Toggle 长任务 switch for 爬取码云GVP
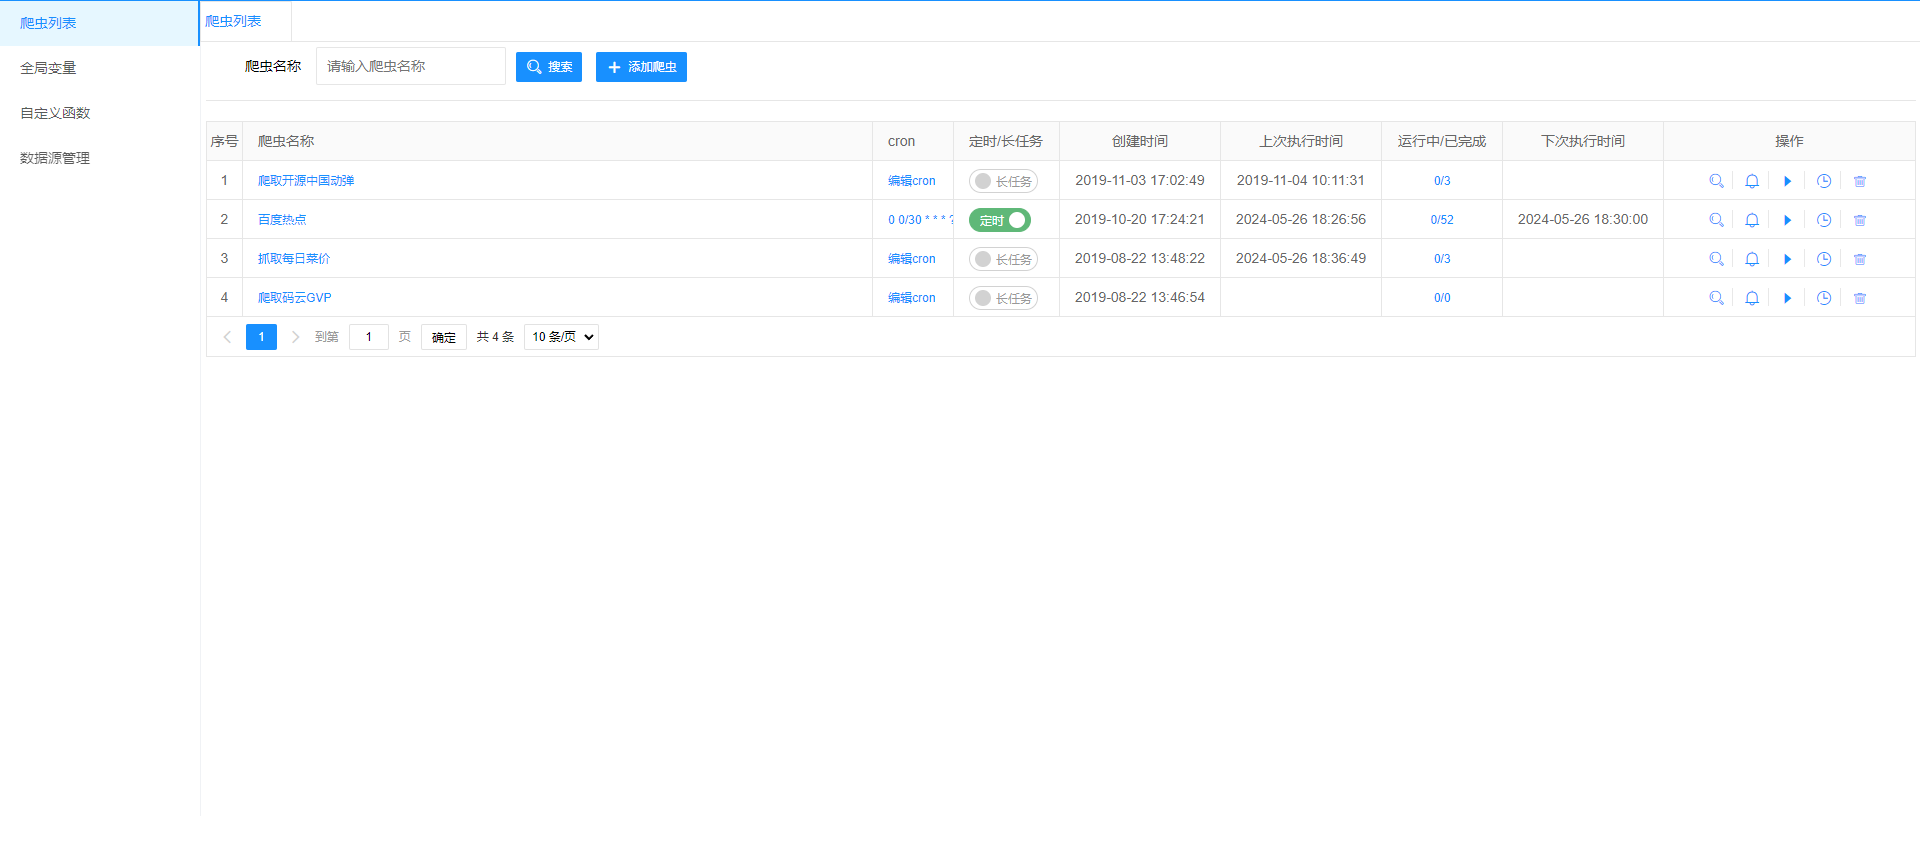This screenshot has height=860, width=1920. click(1003, 298)
